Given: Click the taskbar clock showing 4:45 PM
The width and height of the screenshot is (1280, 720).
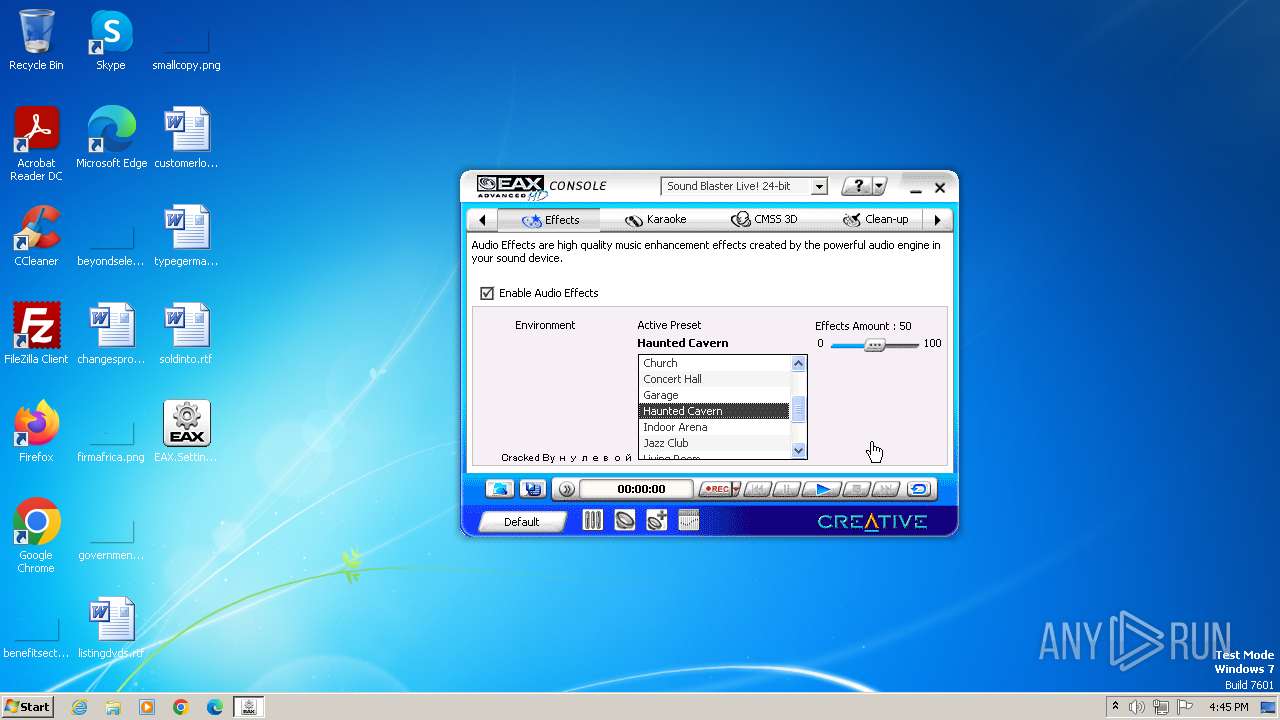Looking at the screenshot, I should coord(1228,707).
